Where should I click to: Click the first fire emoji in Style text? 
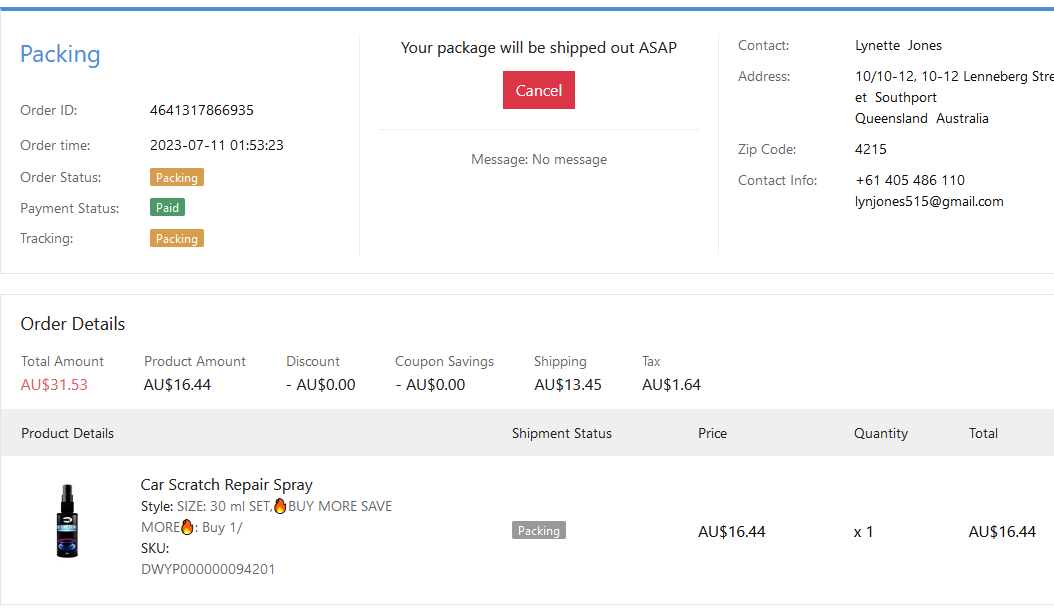[x=280, y=506]
